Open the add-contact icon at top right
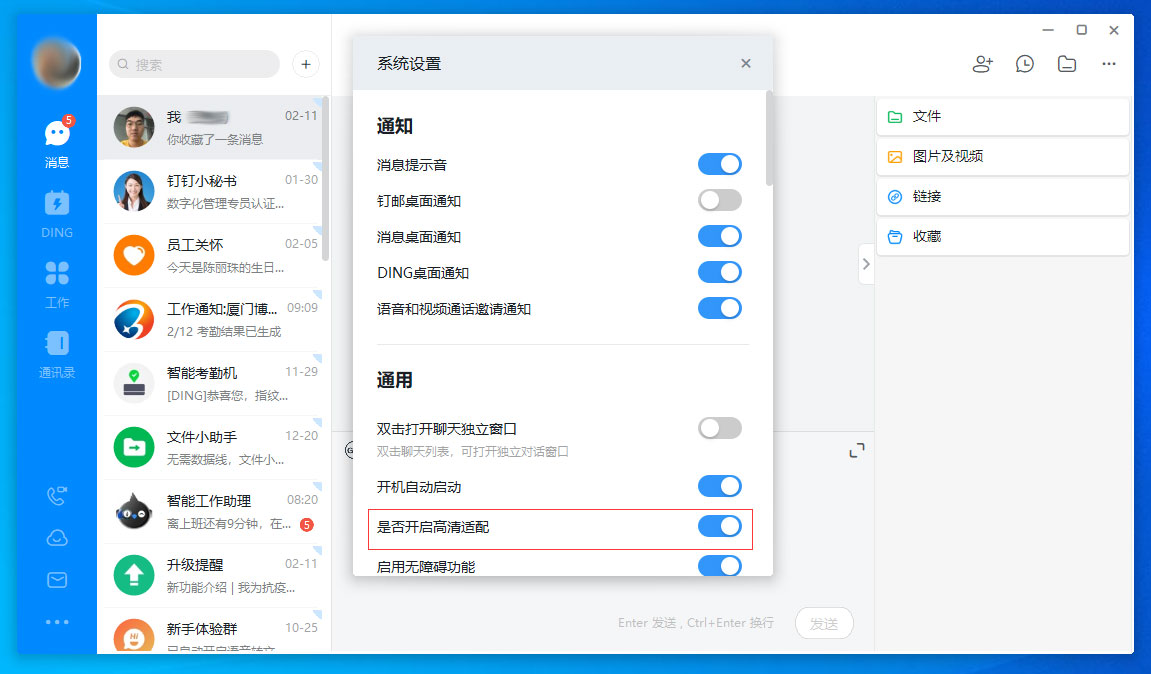 982,63
